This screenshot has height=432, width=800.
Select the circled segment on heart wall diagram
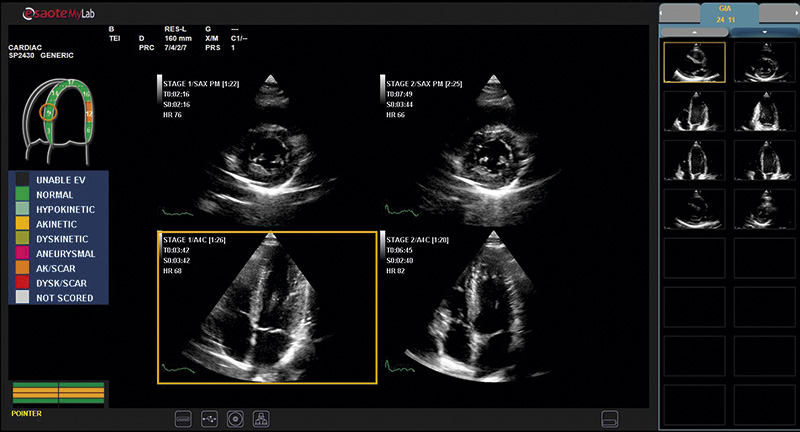pos(48,112)
